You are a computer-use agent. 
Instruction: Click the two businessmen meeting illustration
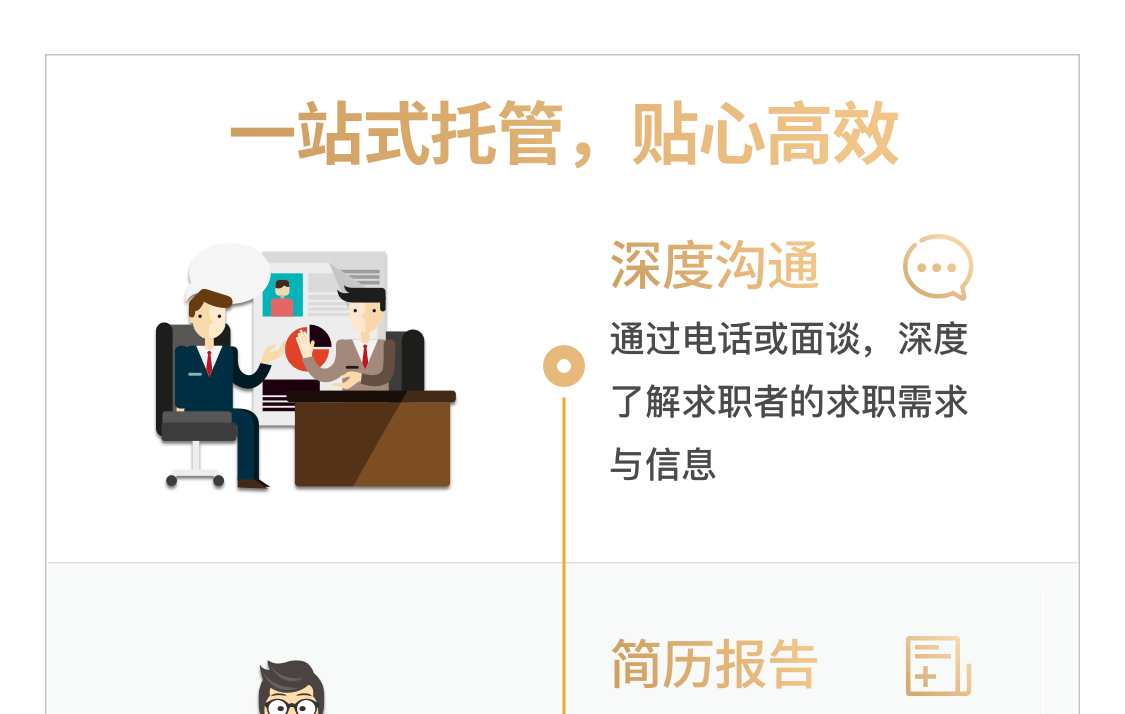306,367
